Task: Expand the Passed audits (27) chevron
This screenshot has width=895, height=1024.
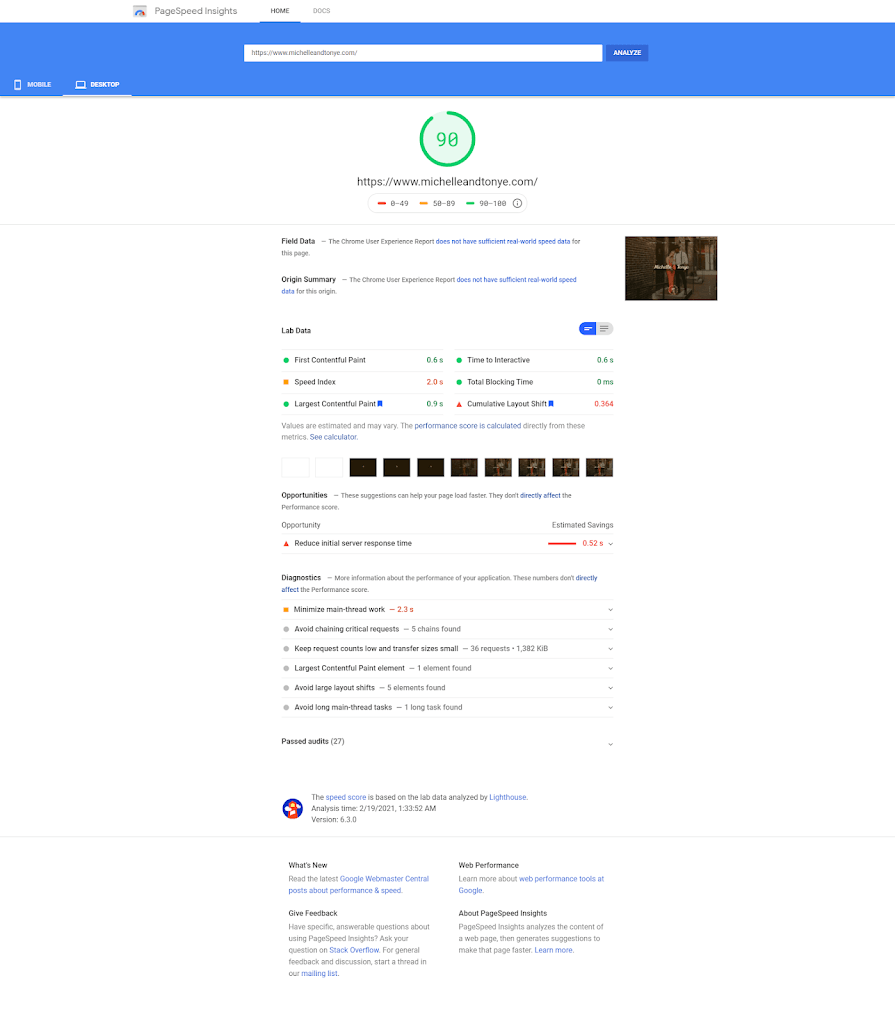Action: (x=610, y=744)
